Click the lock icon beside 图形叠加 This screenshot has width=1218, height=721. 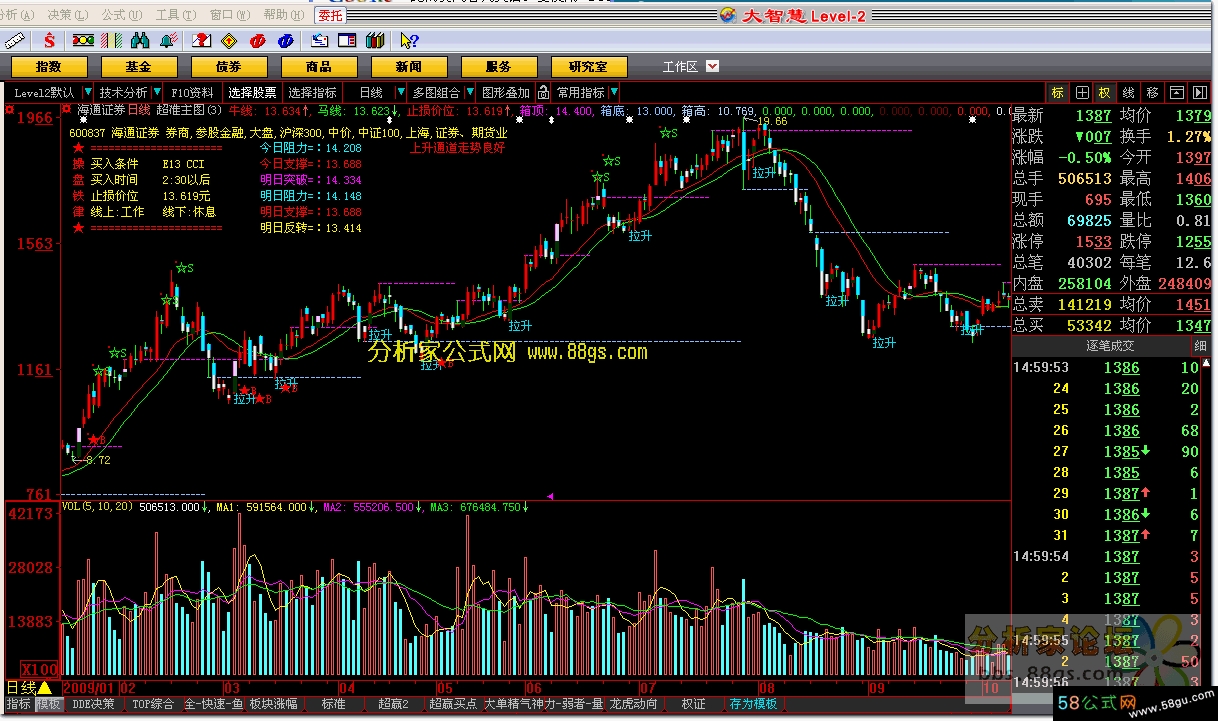(x=543, y=92)
